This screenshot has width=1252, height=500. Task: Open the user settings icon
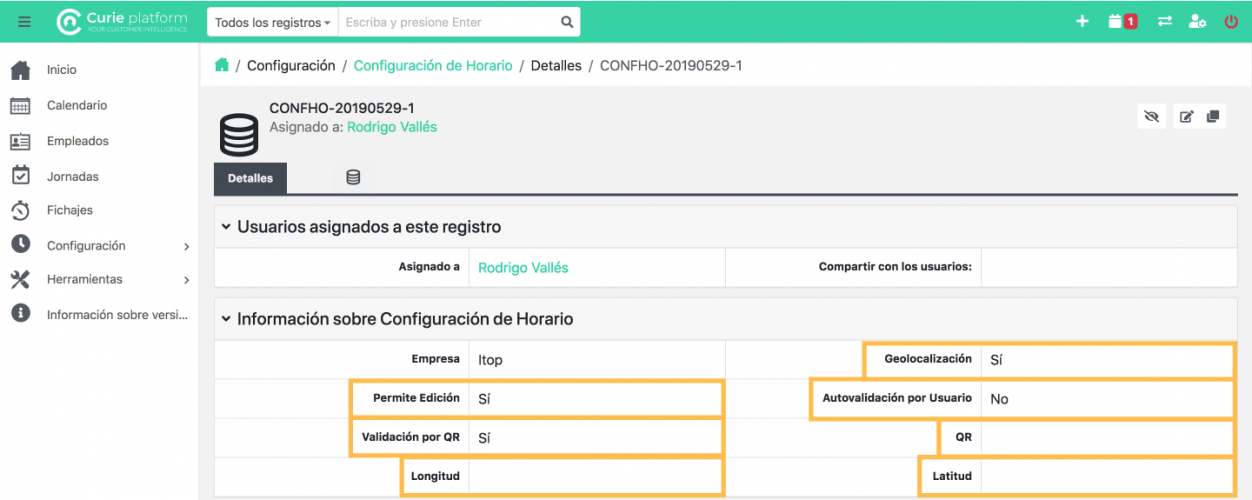point(1197,21)
